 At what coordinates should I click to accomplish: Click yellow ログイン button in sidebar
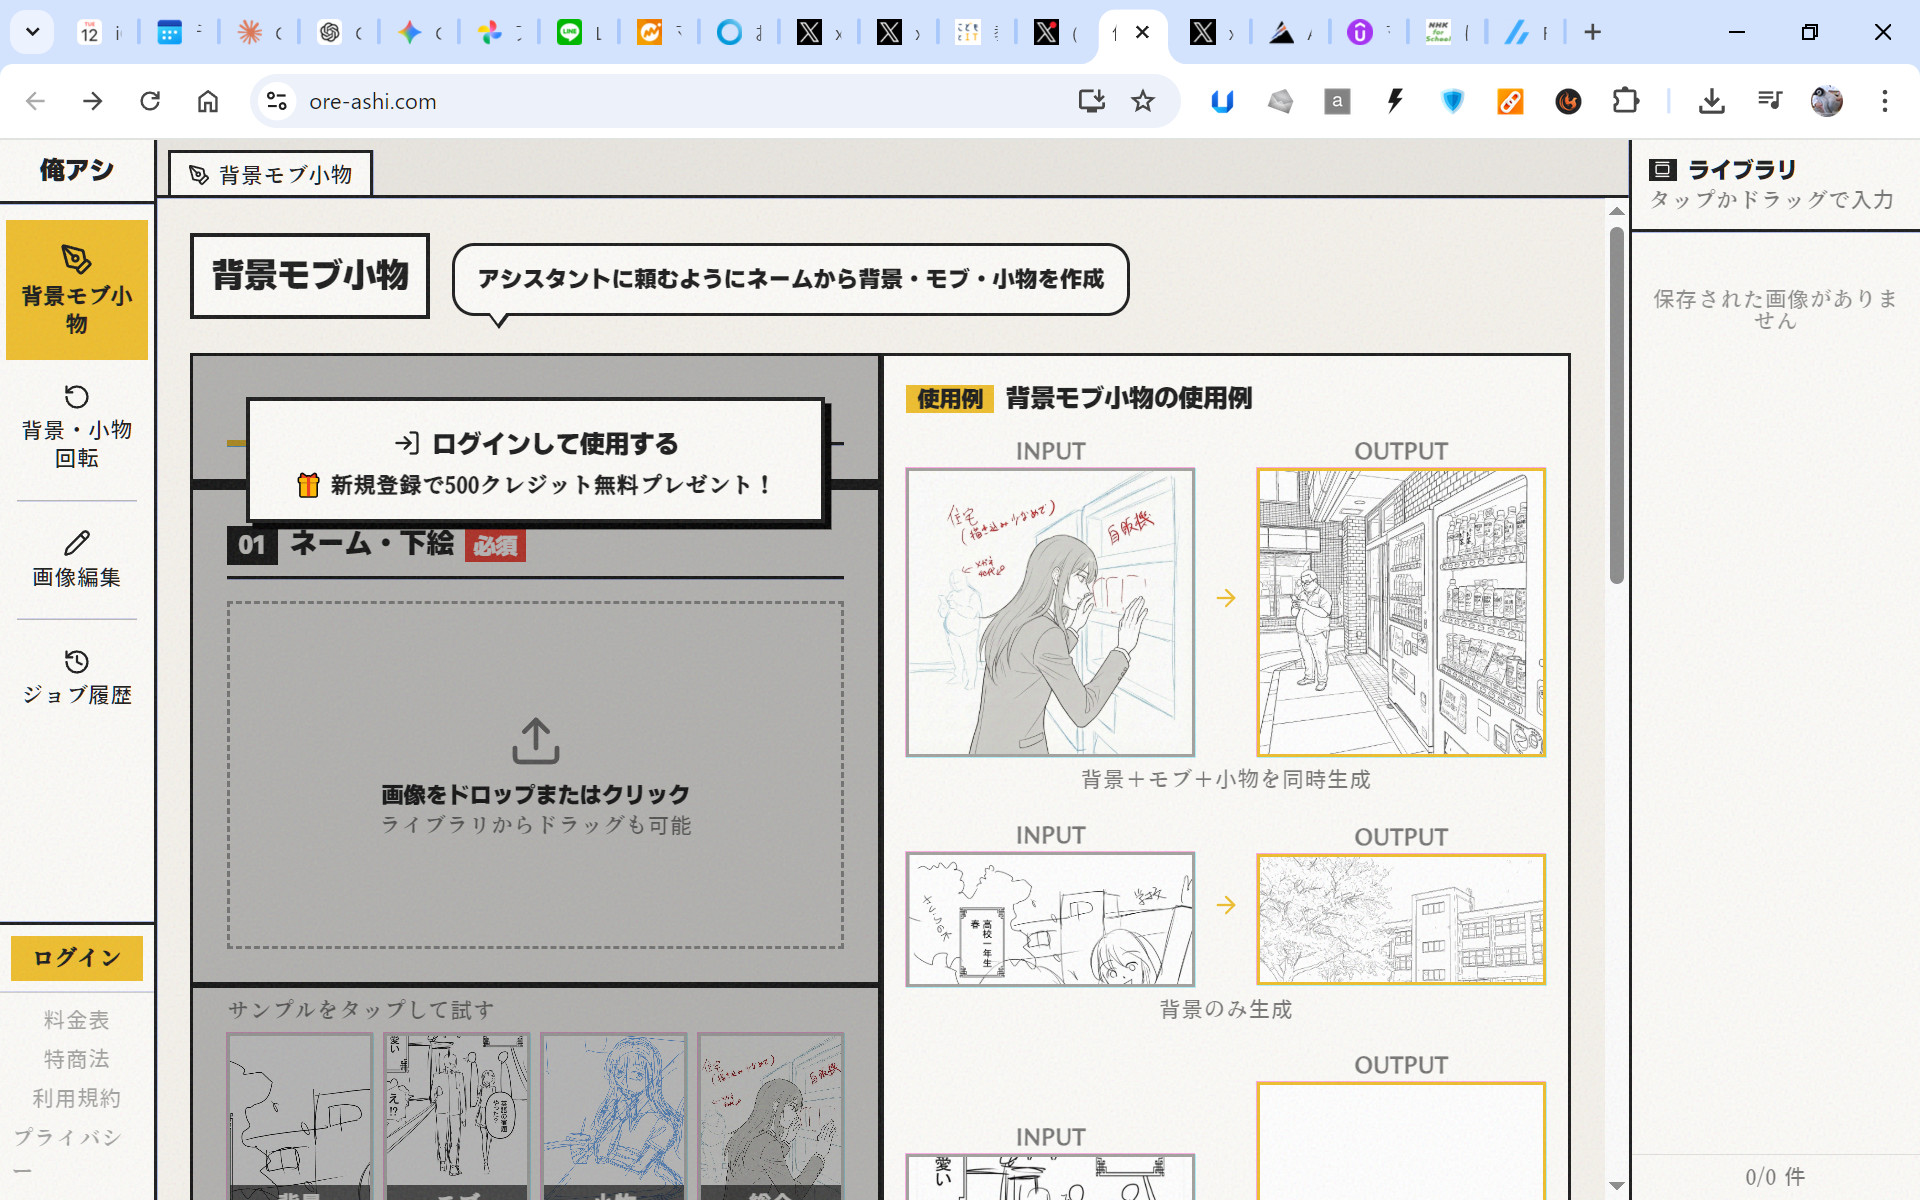77,958
